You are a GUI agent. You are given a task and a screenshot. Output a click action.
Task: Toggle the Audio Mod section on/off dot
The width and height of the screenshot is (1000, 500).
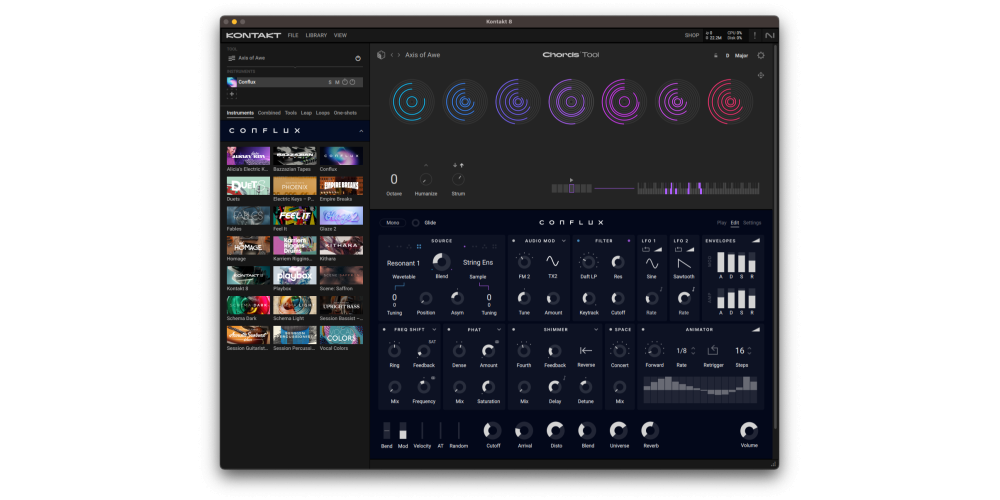(514, 241)
